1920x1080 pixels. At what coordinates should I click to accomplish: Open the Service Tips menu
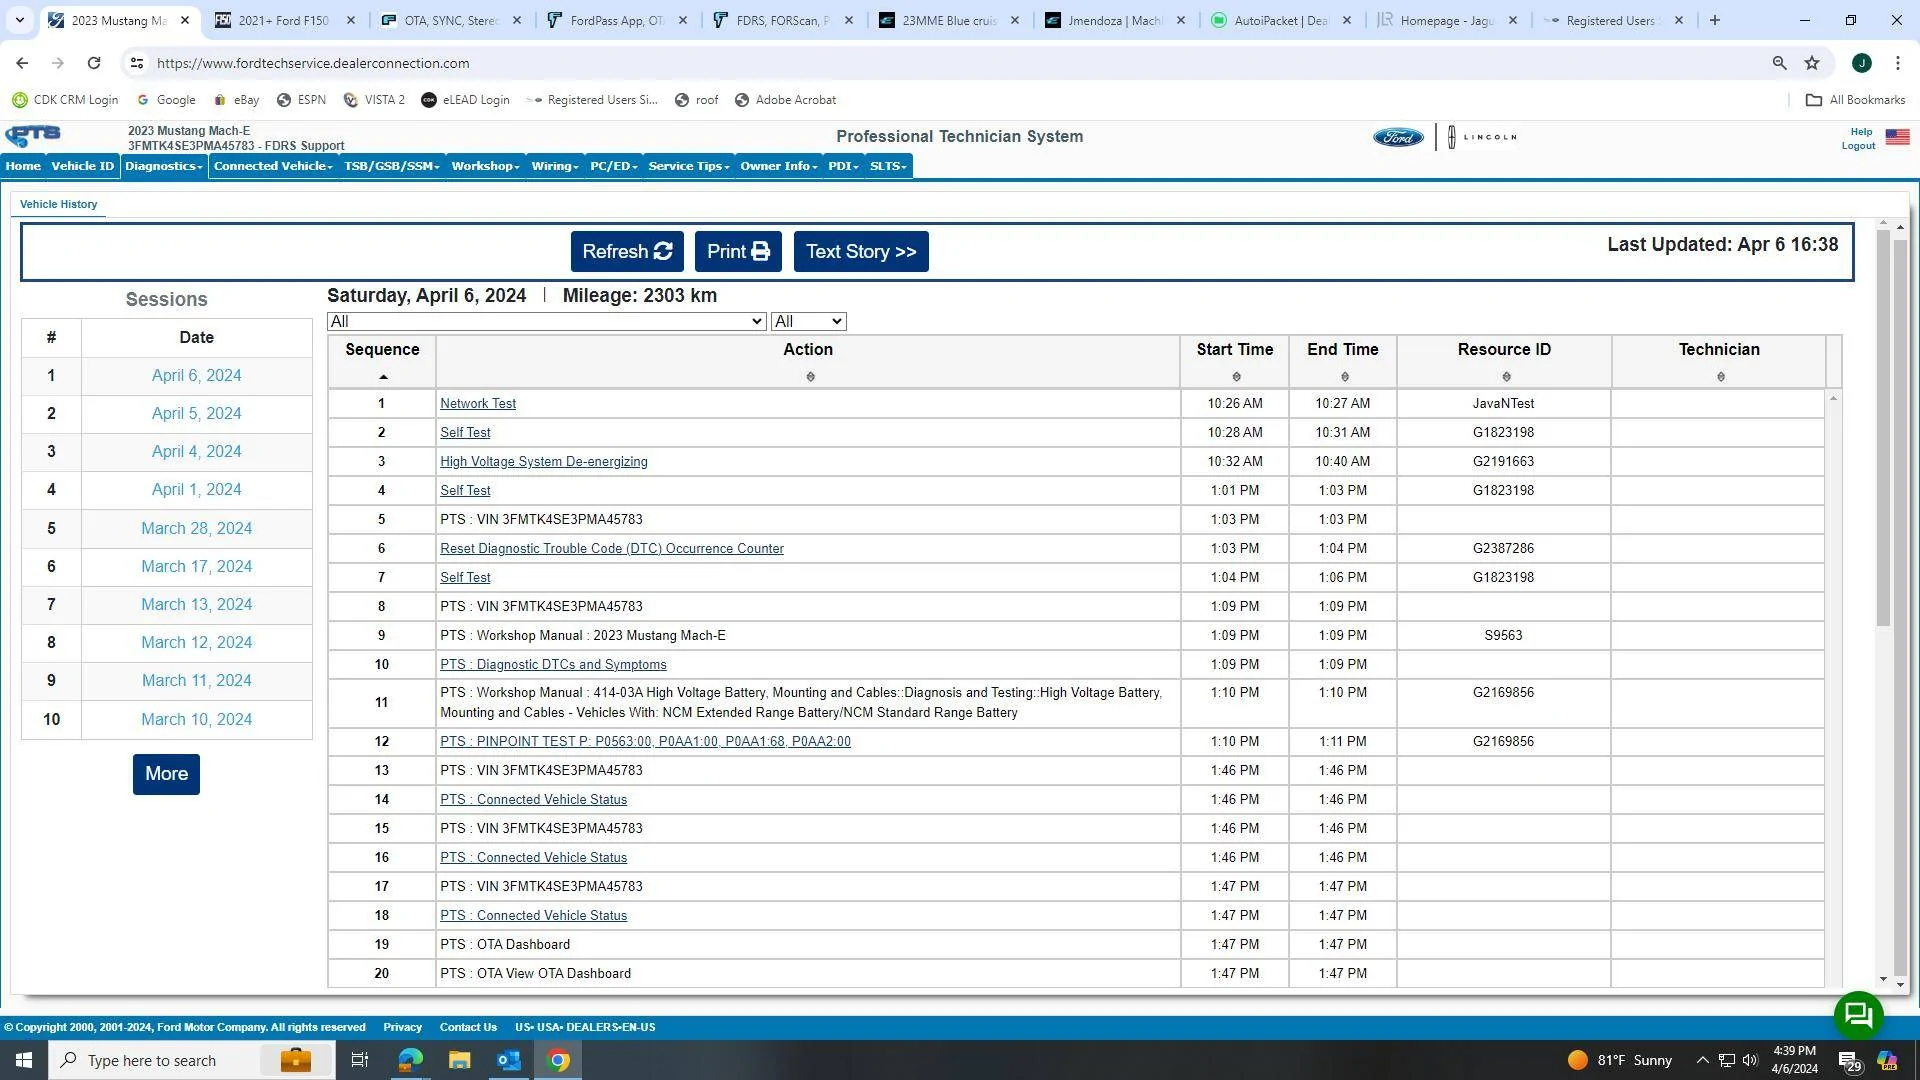click(689, 166)
